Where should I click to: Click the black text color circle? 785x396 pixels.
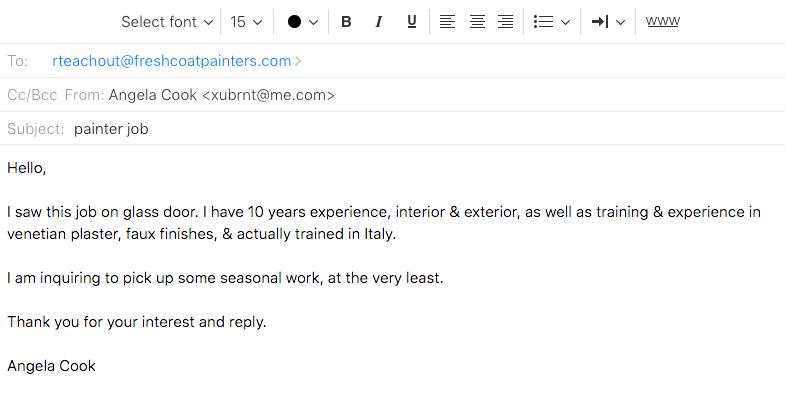294,22
